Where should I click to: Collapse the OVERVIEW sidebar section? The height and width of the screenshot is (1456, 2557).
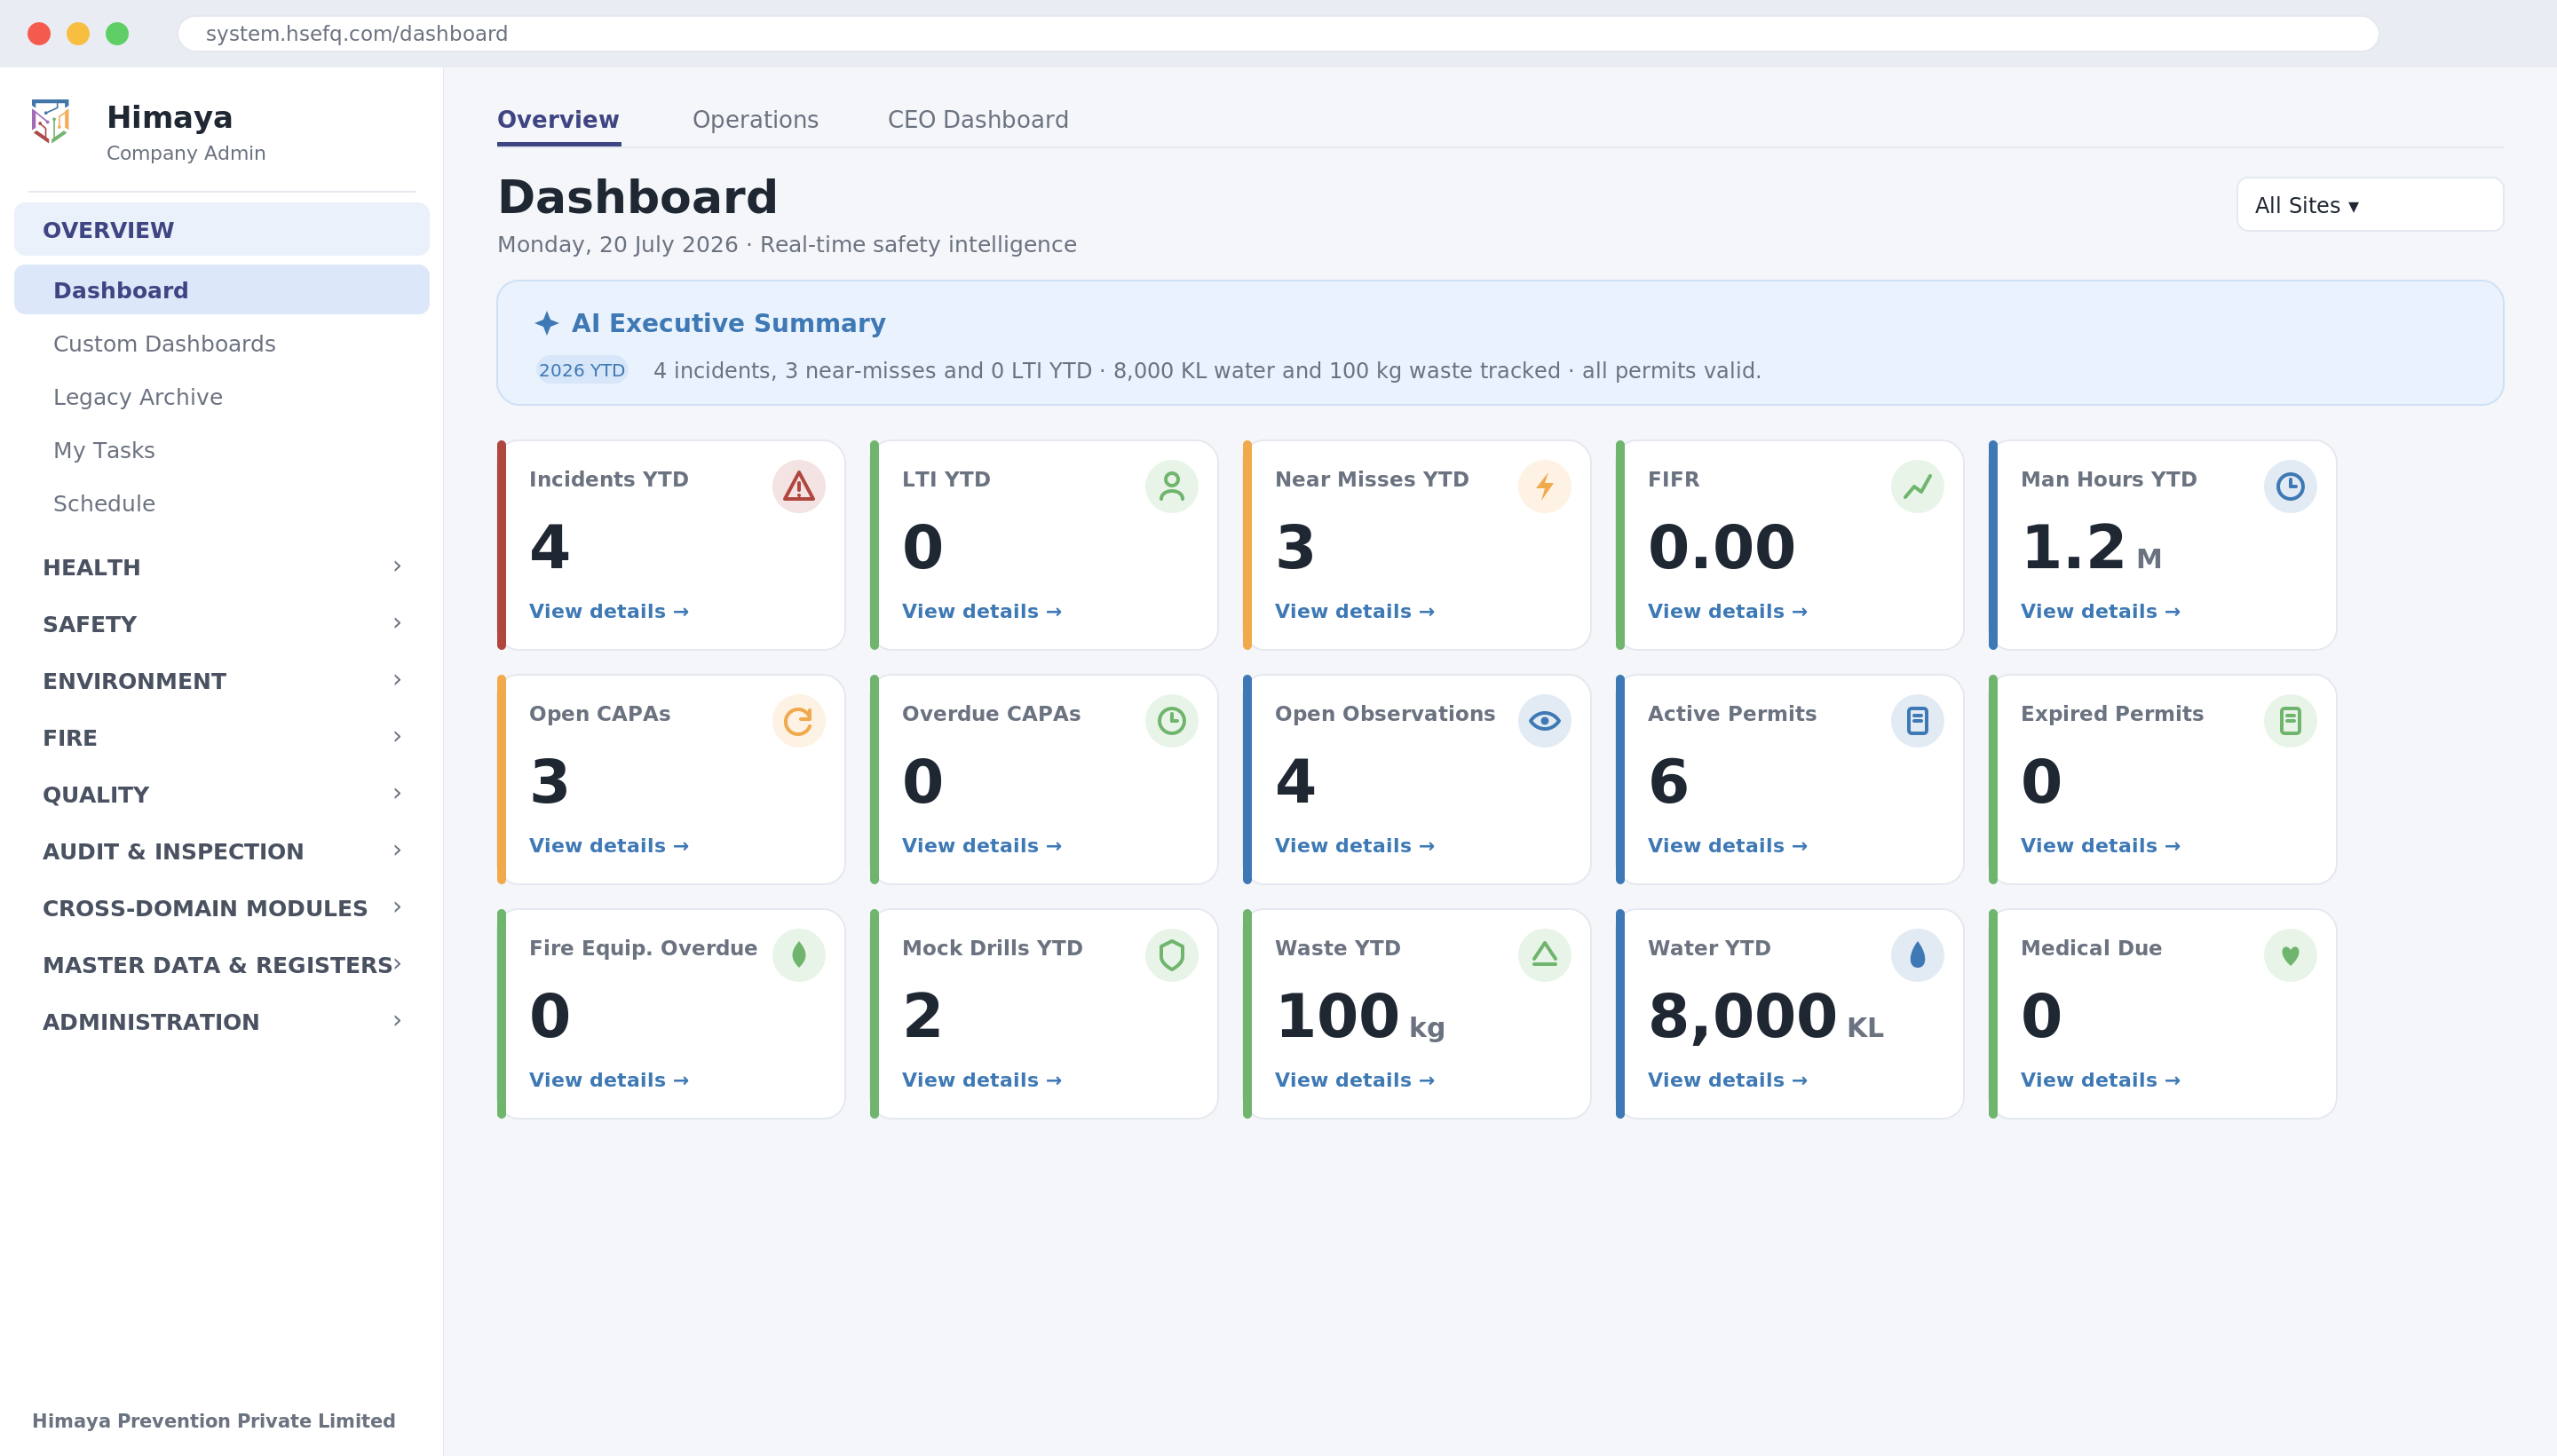[x=221, y=230]
